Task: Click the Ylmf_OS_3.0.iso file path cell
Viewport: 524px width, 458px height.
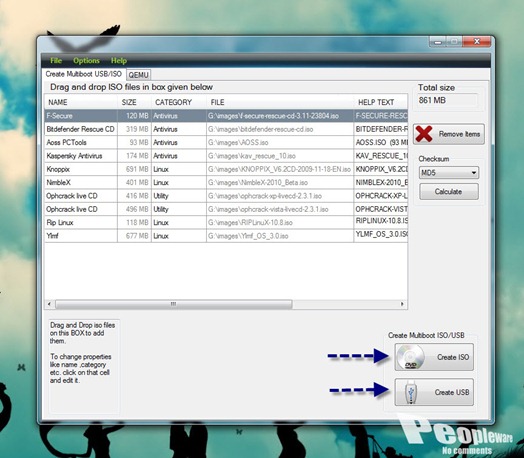Action: 280,236
